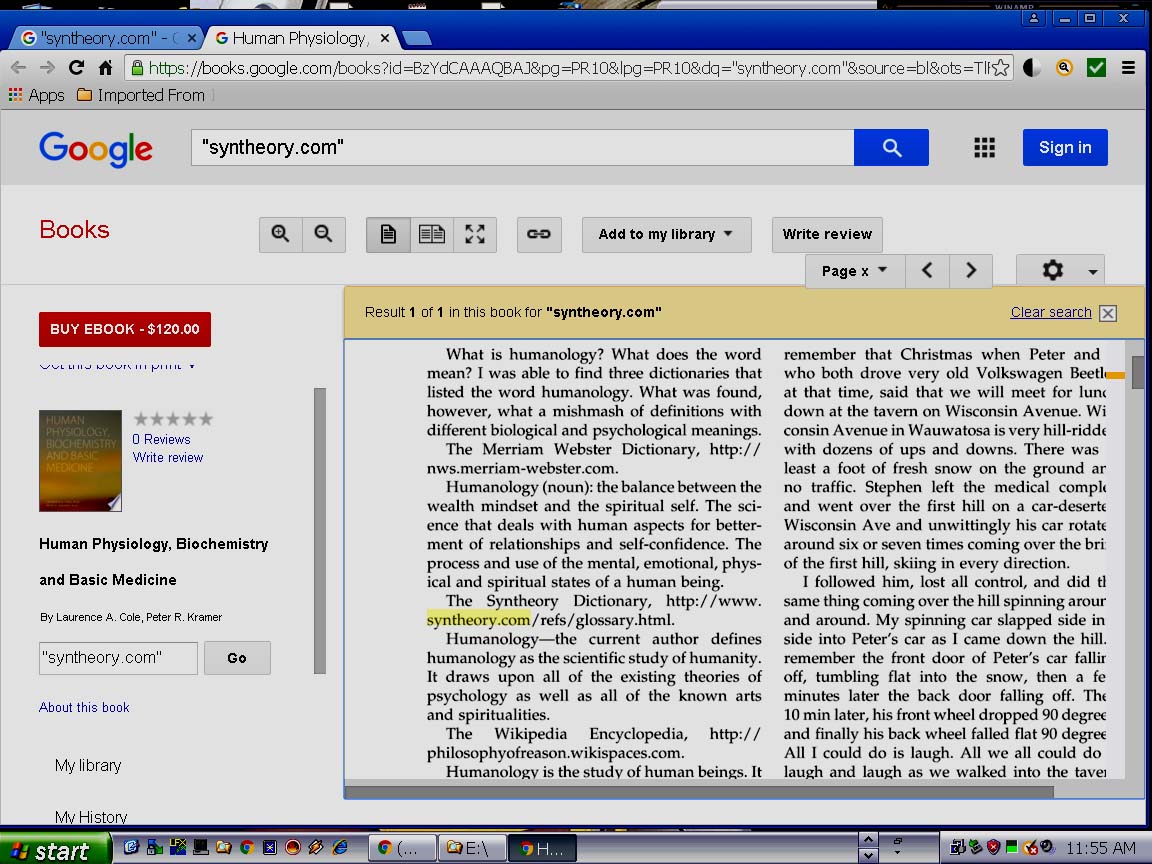
Task: Click the Write review button in the toolbar
Action: 827,234
